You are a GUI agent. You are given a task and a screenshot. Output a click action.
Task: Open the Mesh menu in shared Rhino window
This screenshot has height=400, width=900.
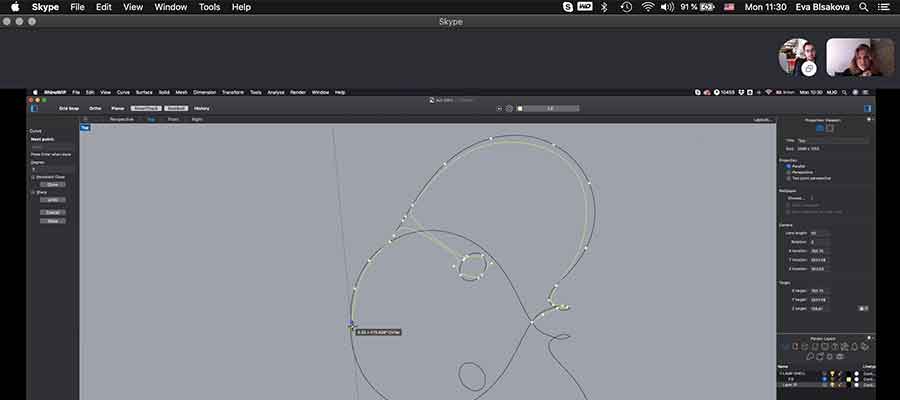pyautogui.click(x=181, y=92)
